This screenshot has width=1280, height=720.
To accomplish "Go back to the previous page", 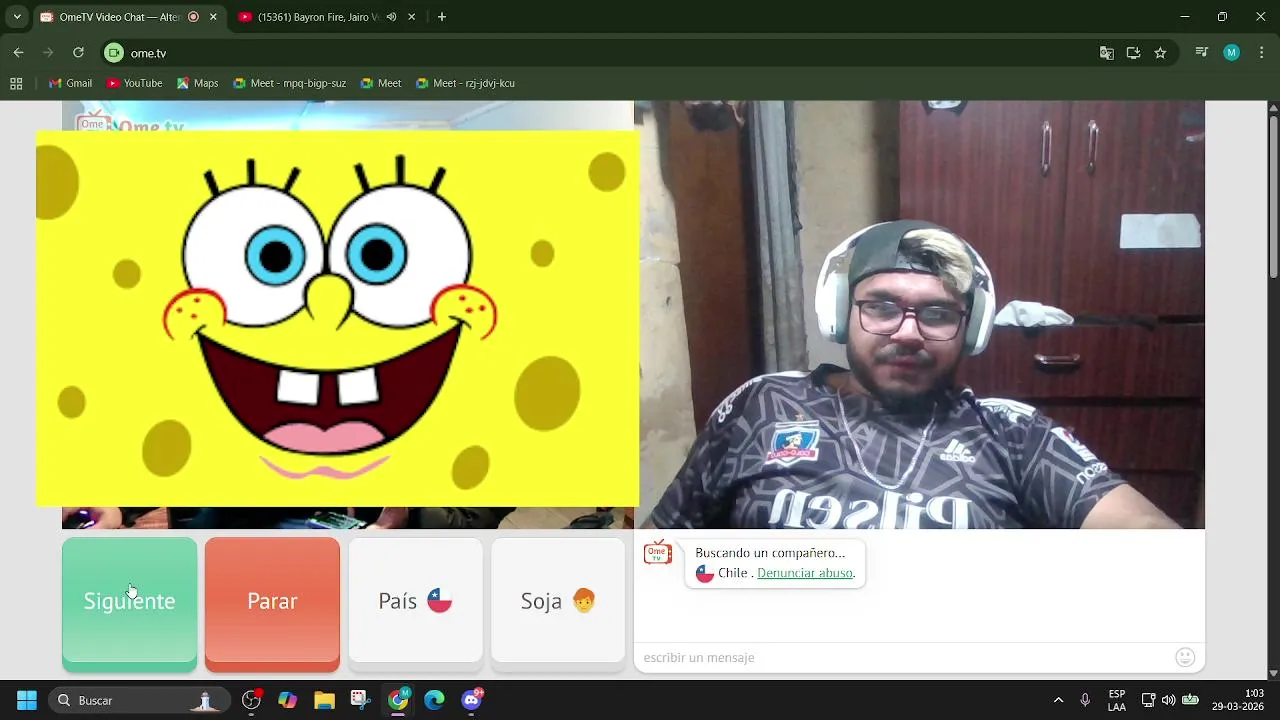I will 18,53.
